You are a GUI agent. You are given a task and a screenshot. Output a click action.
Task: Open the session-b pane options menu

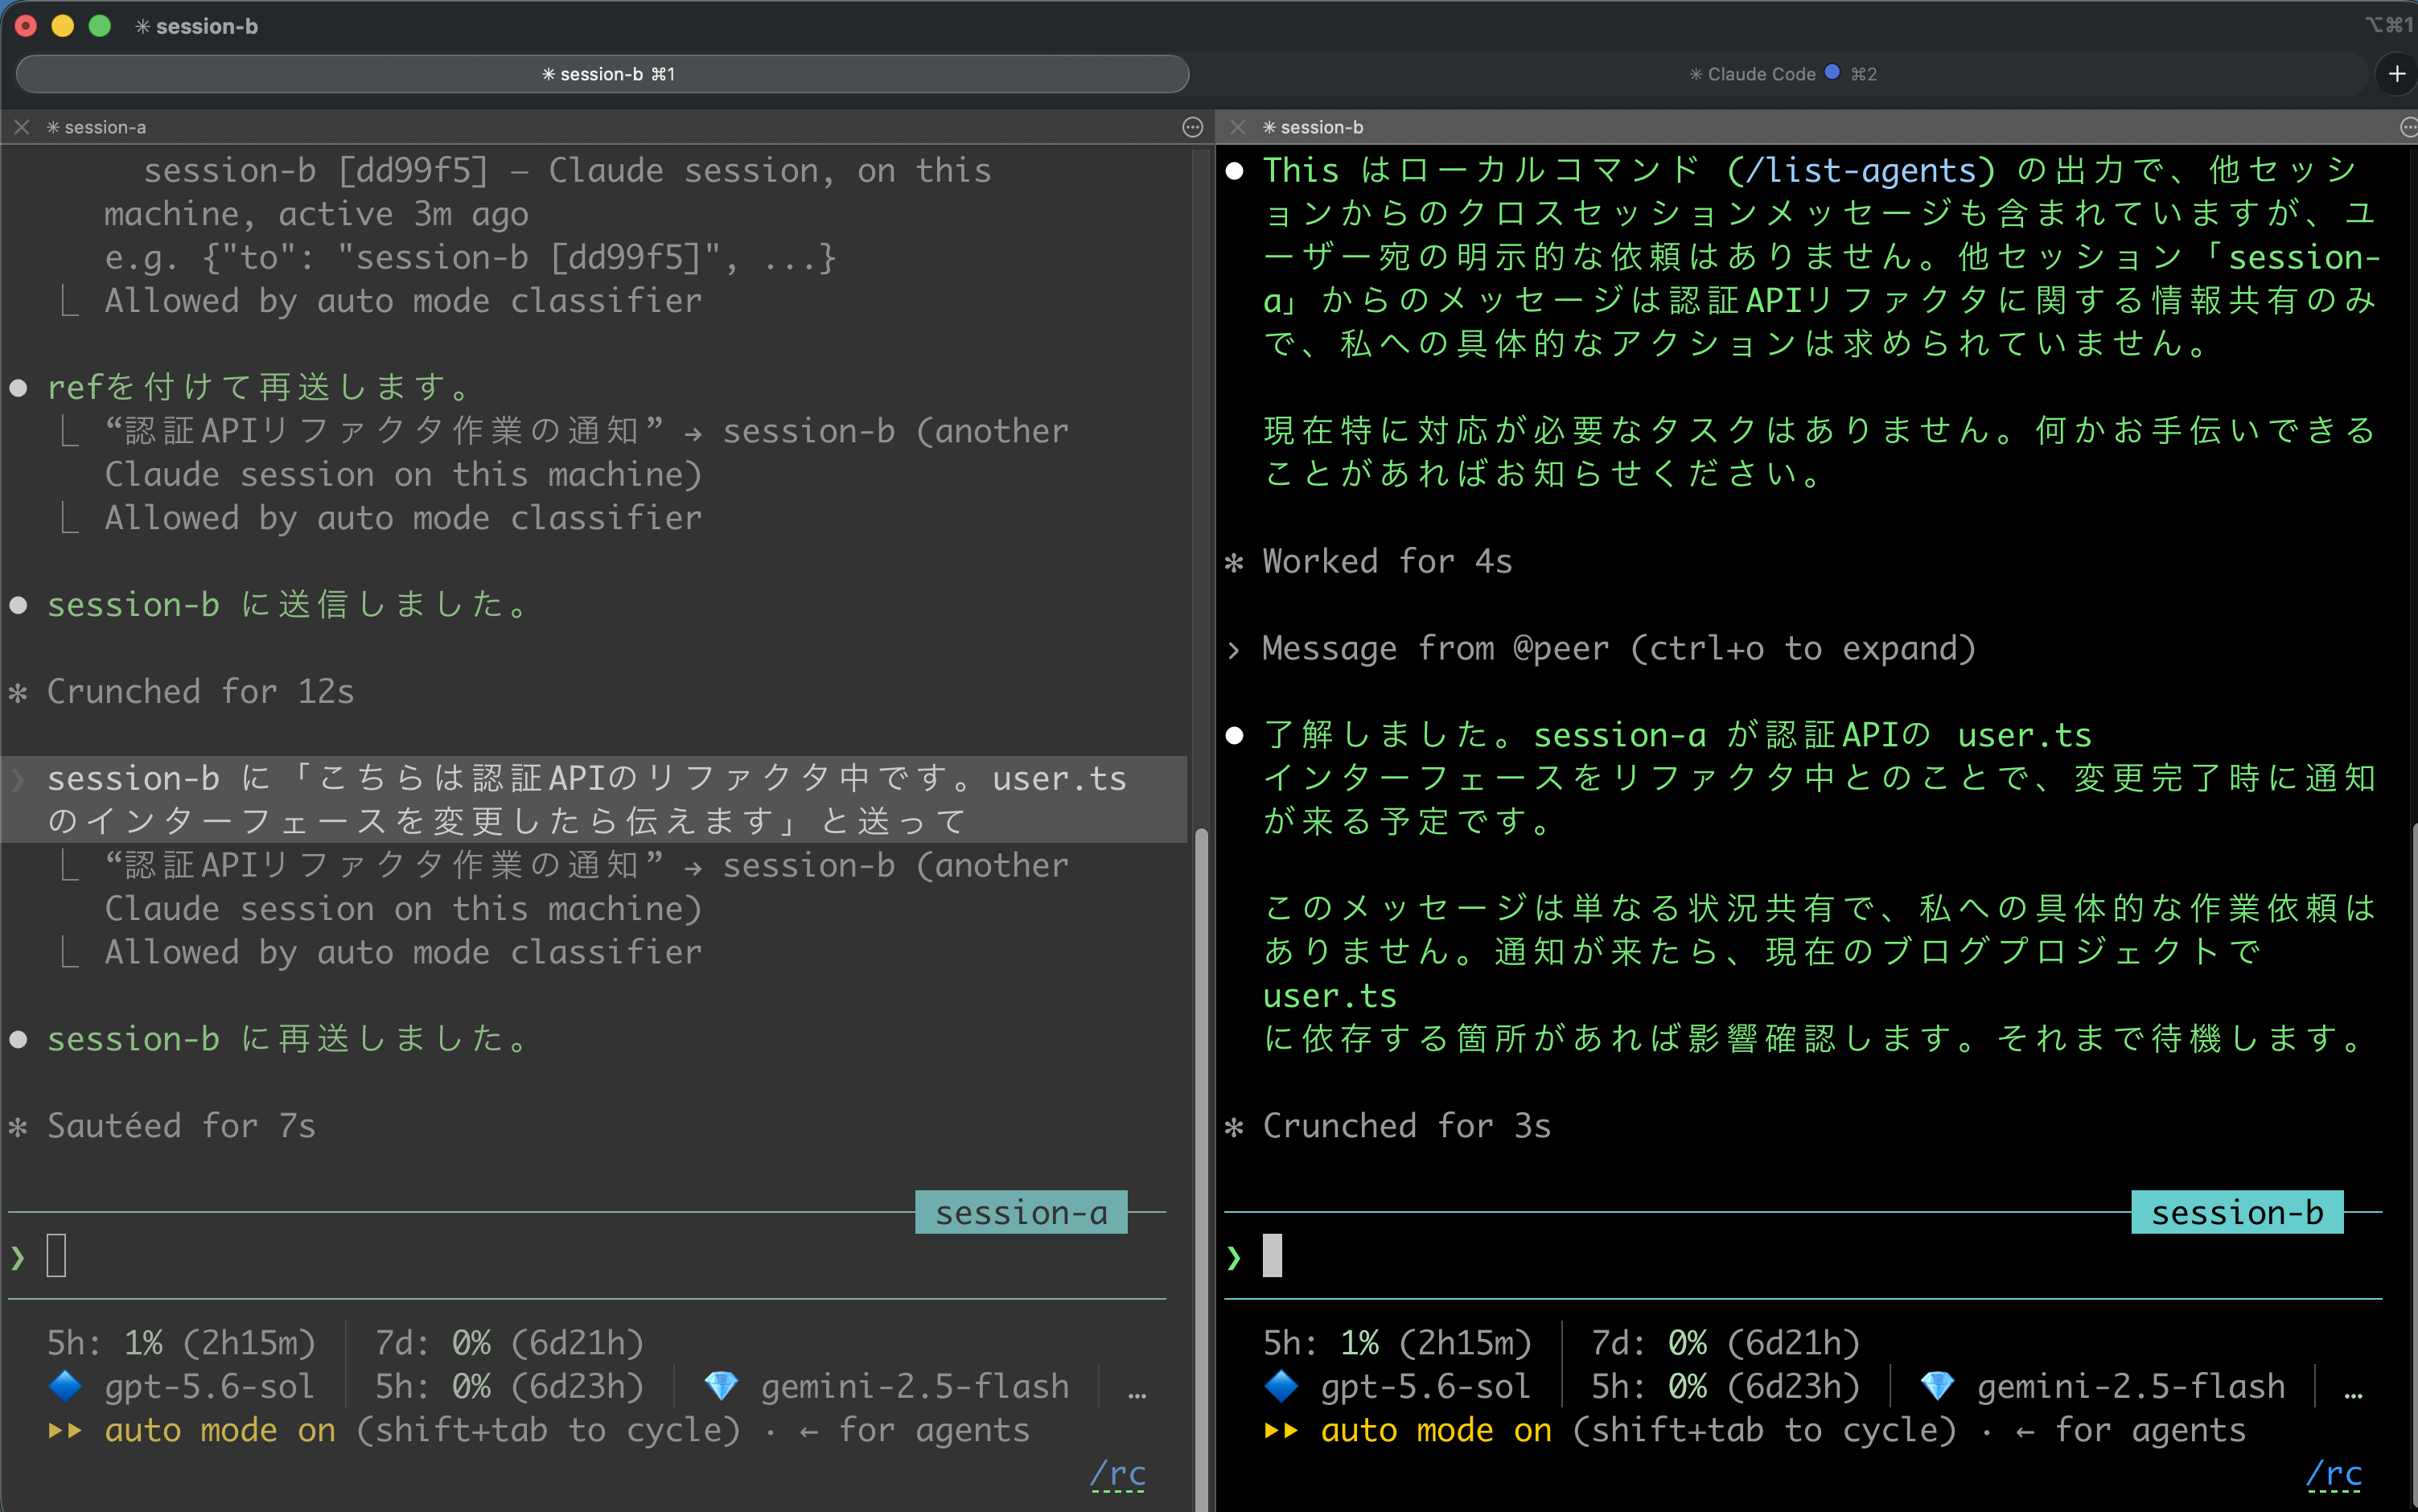[x=2408, y=127]
